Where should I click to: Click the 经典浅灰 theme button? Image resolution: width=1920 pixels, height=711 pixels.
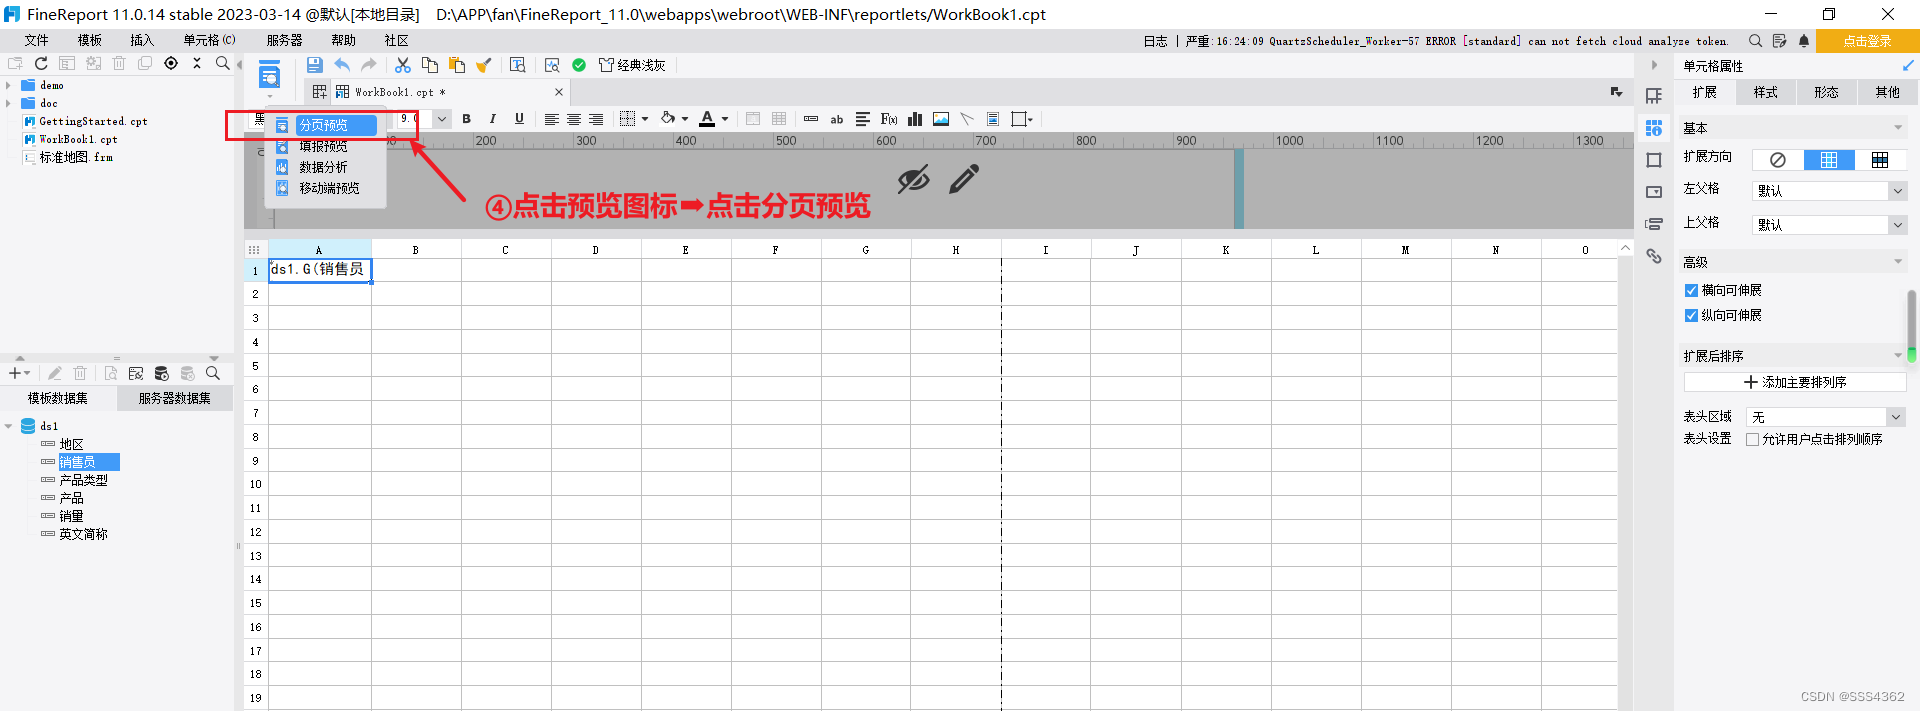point(632,65)
